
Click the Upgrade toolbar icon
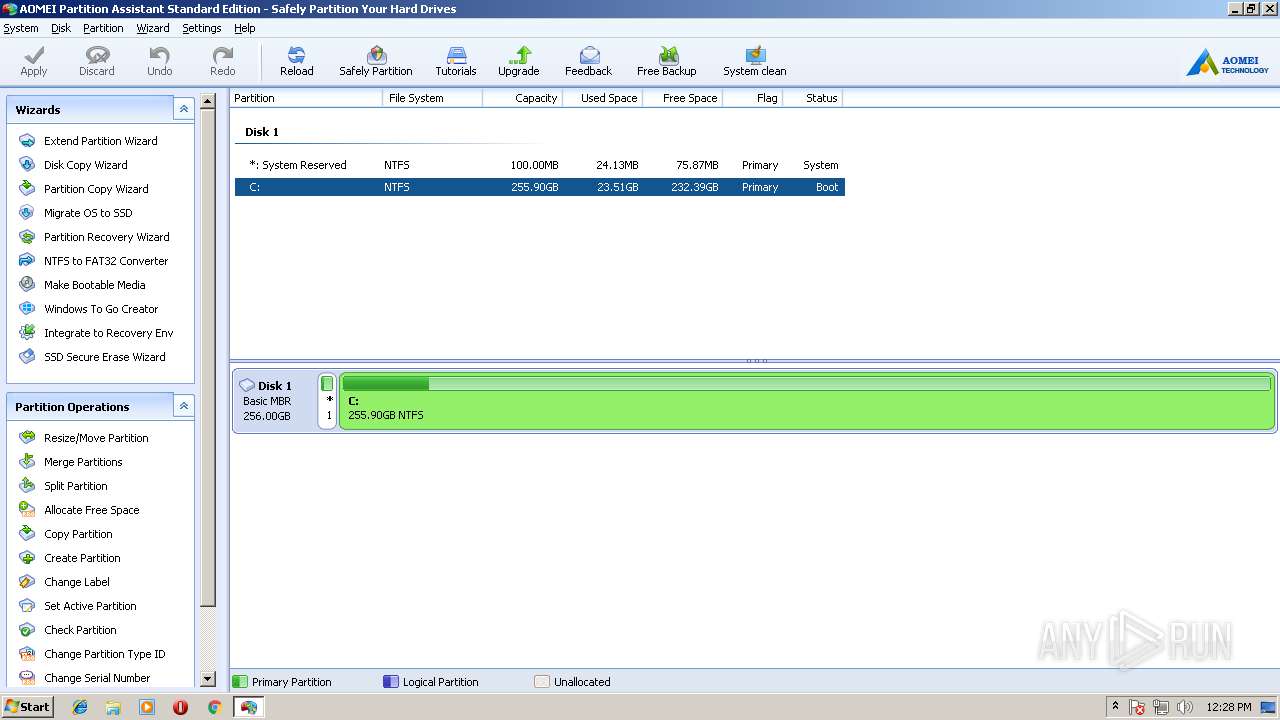tap(519, 61)
